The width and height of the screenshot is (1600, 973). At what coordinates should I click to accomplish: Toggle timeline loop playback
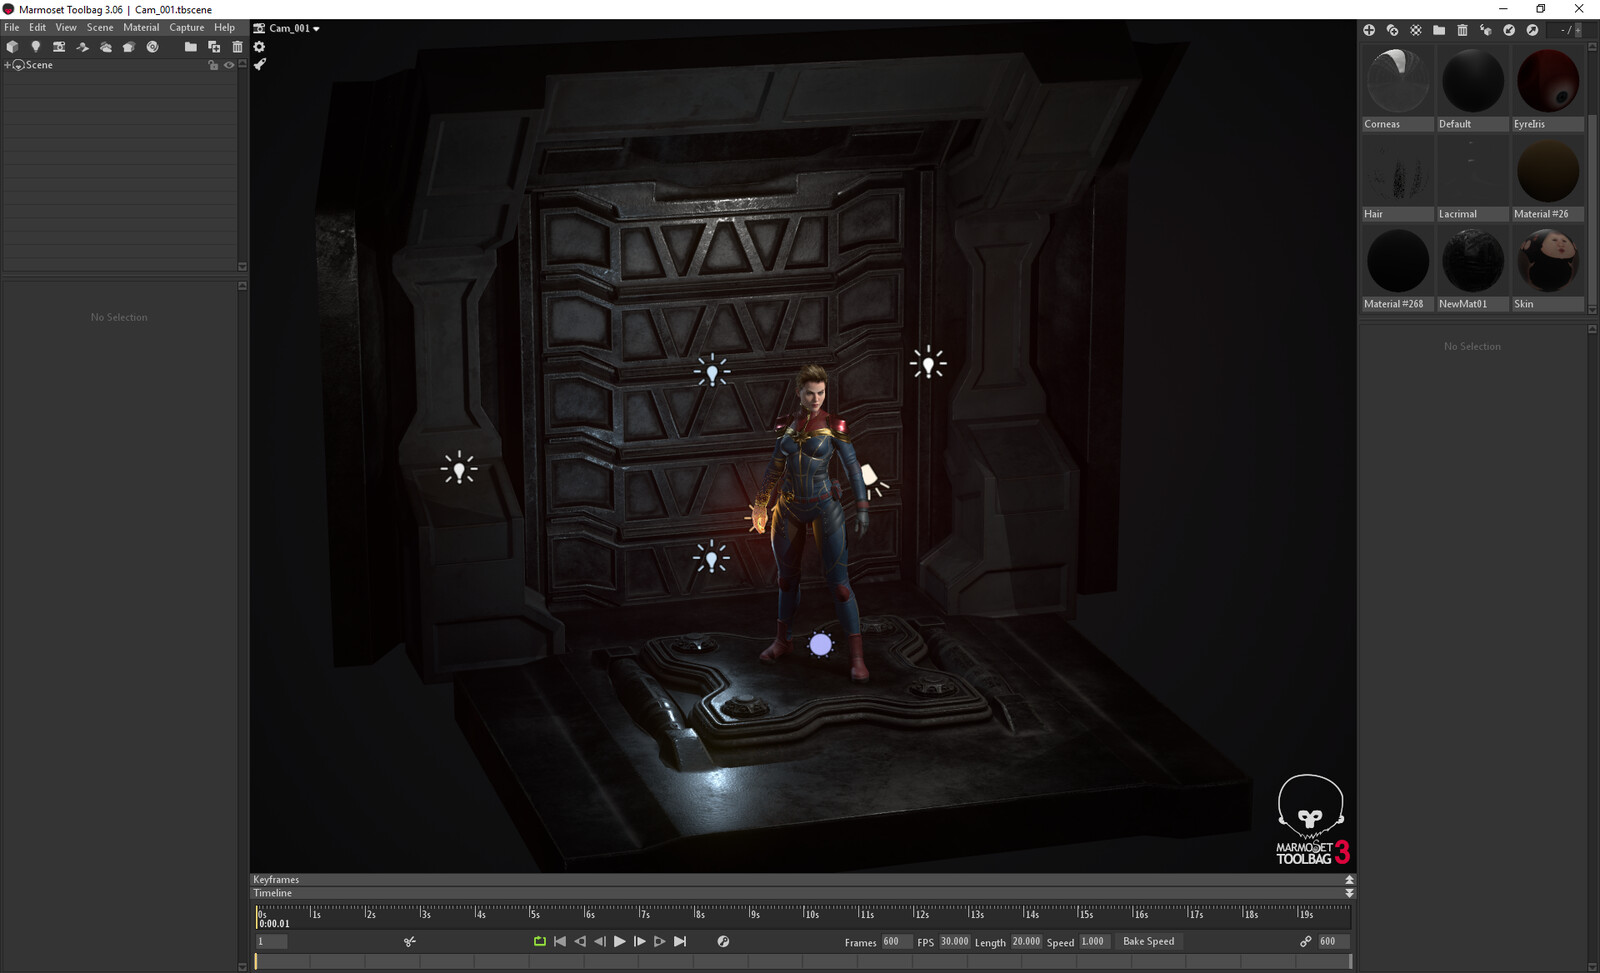point(540,941)
